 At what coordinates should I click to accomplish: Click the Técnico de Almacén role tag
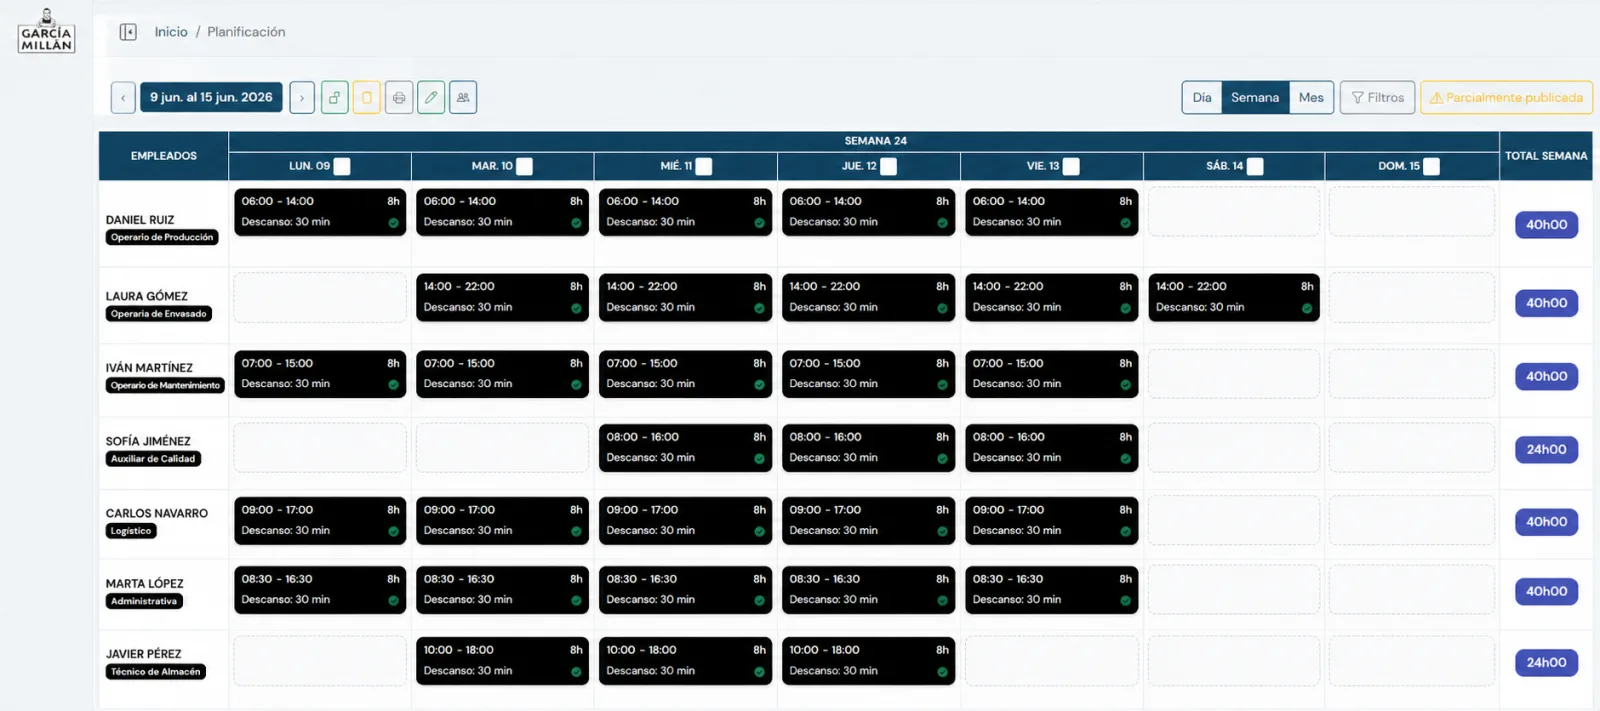155,672
